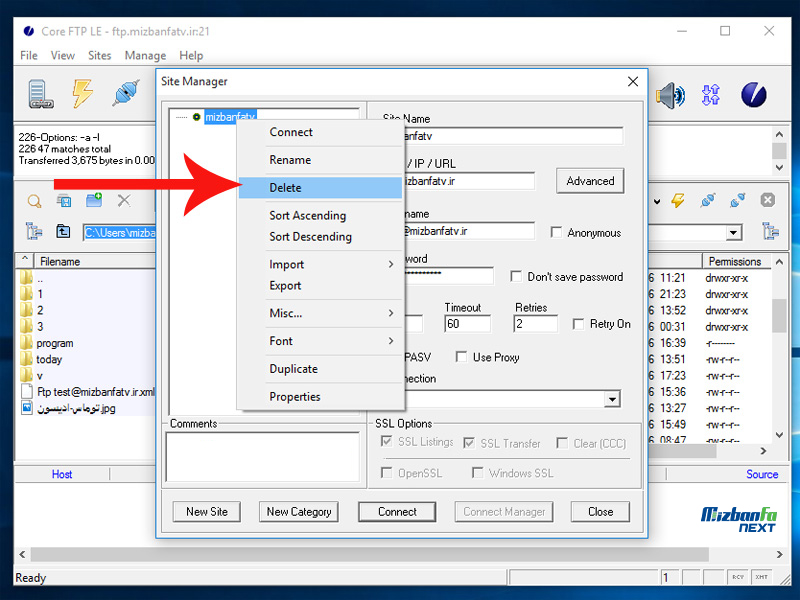Choose Connect in the context menu
Screen dimensions: 800x600
pyautogui.click(x=320, y=132)
